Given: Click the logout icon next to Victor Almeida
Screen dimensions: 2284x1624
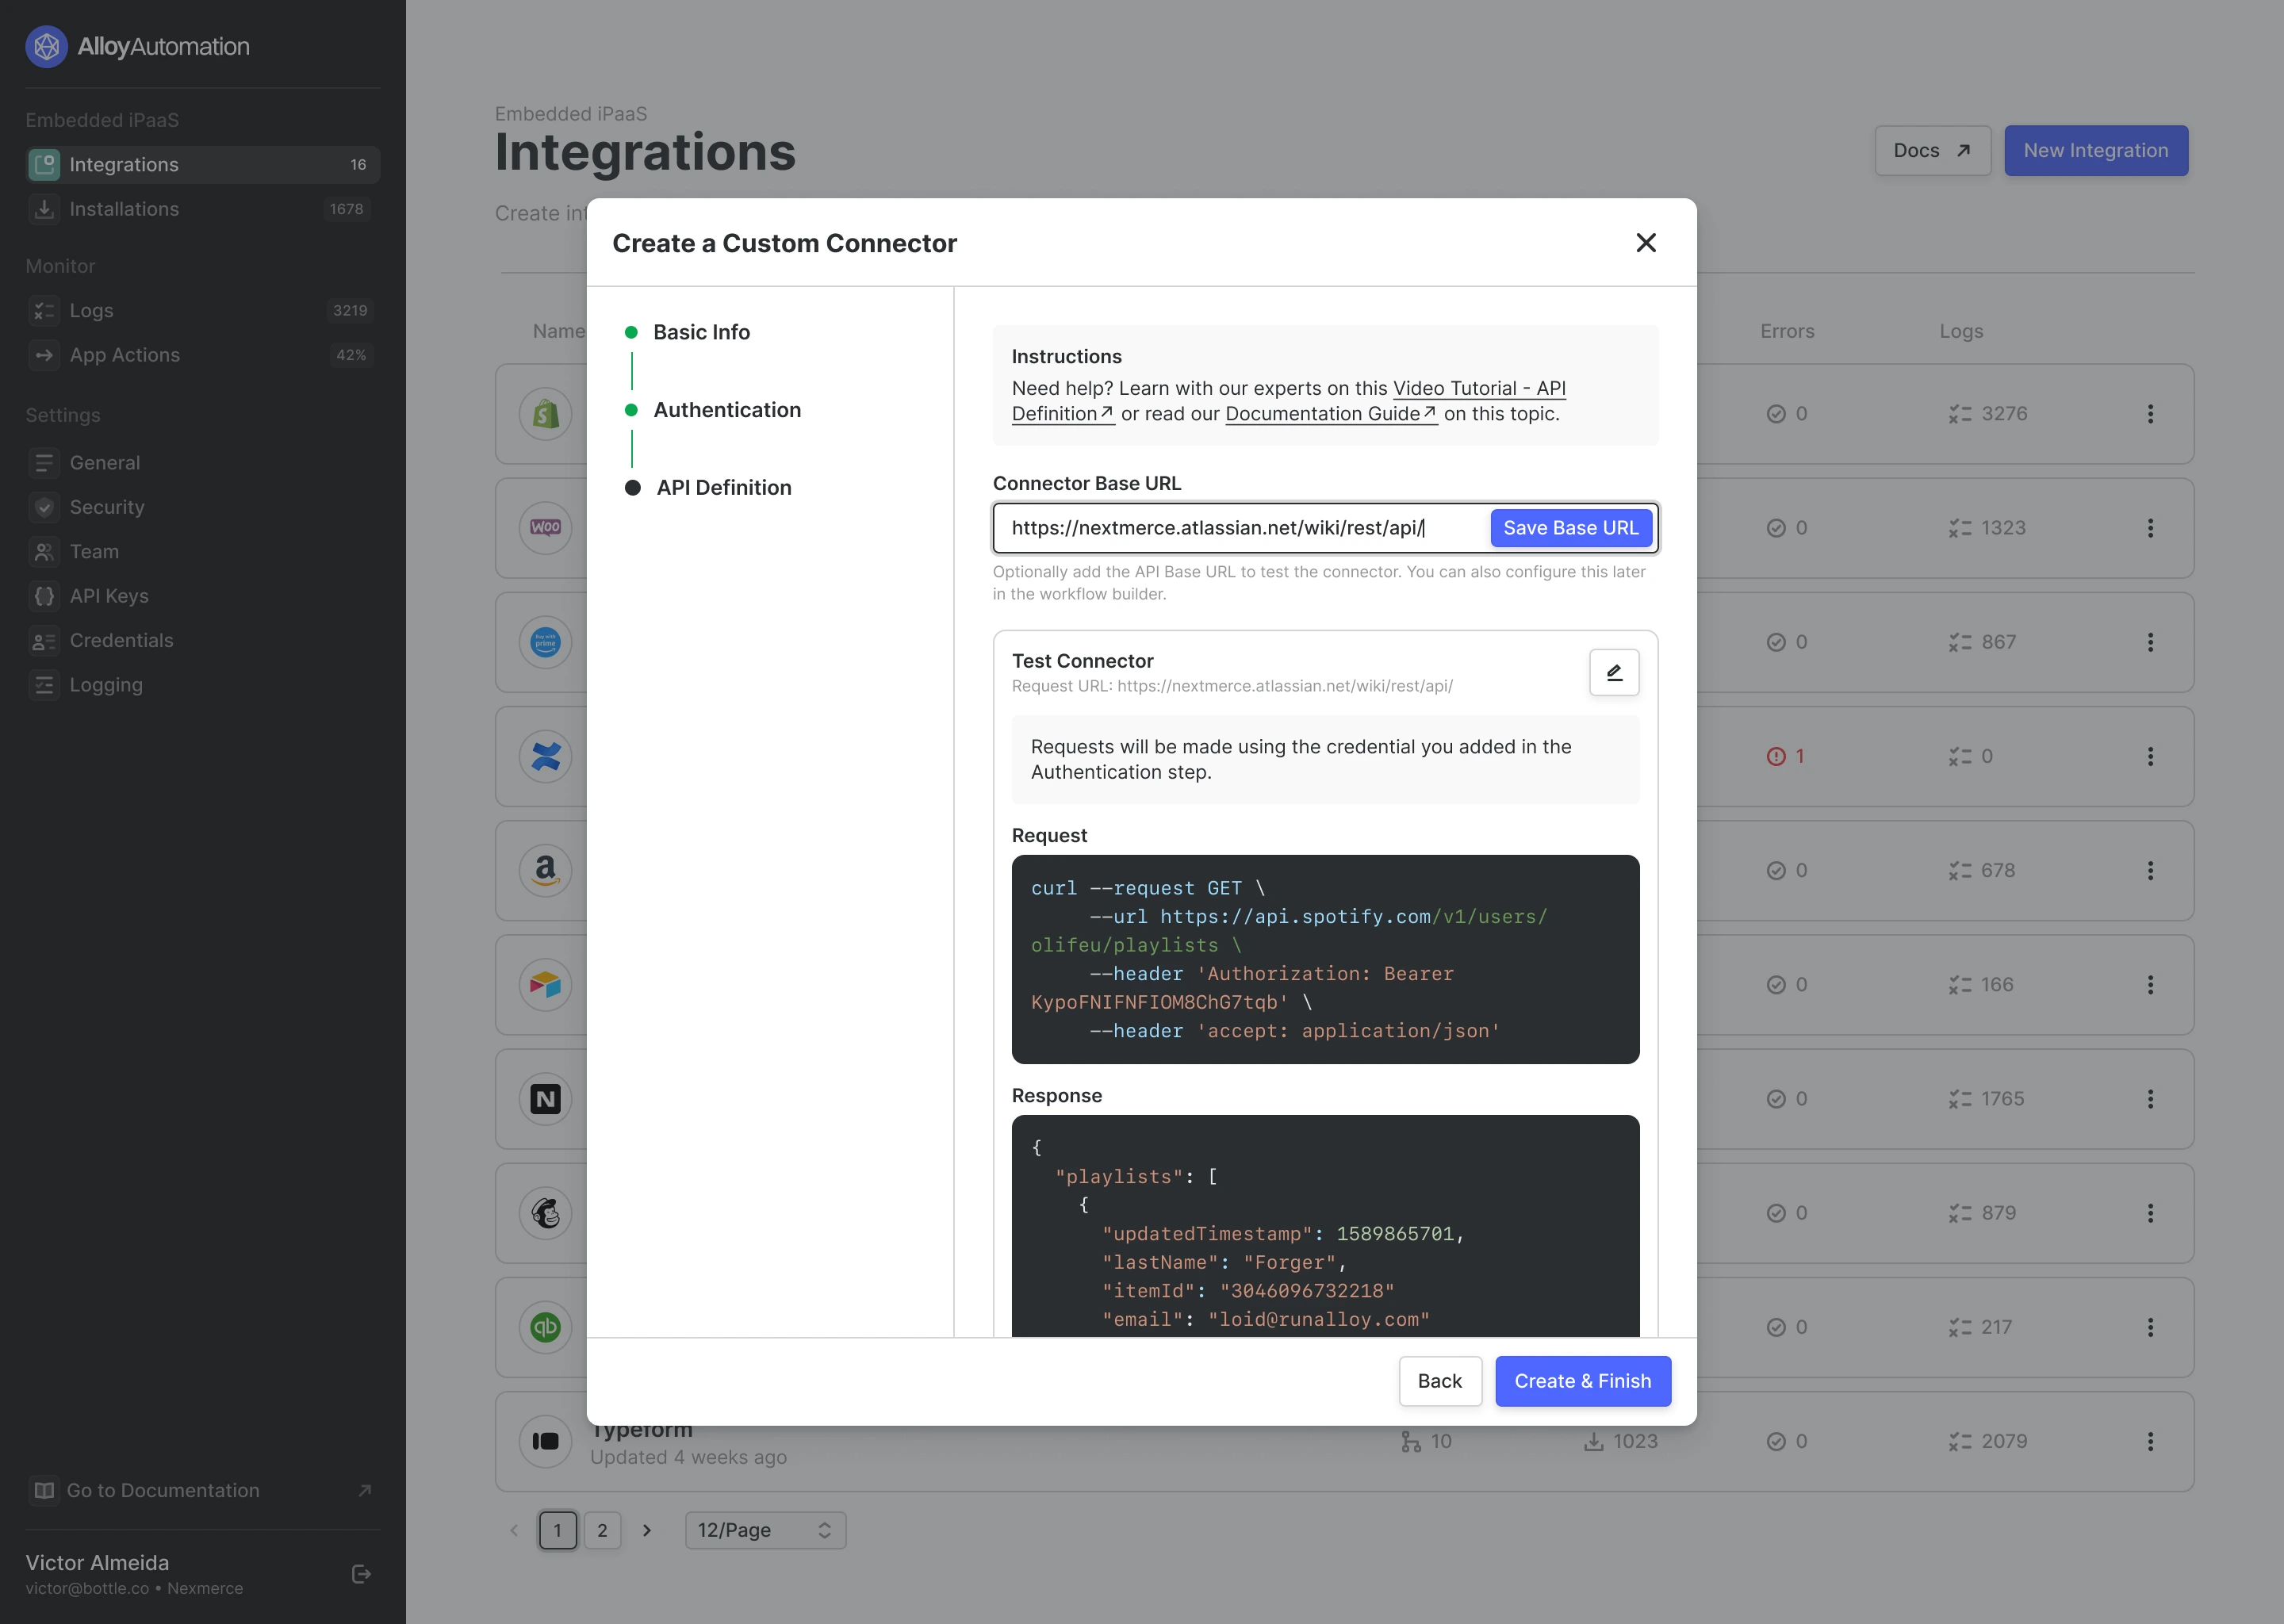Looking at the screenshot, I should point(362,1574).
